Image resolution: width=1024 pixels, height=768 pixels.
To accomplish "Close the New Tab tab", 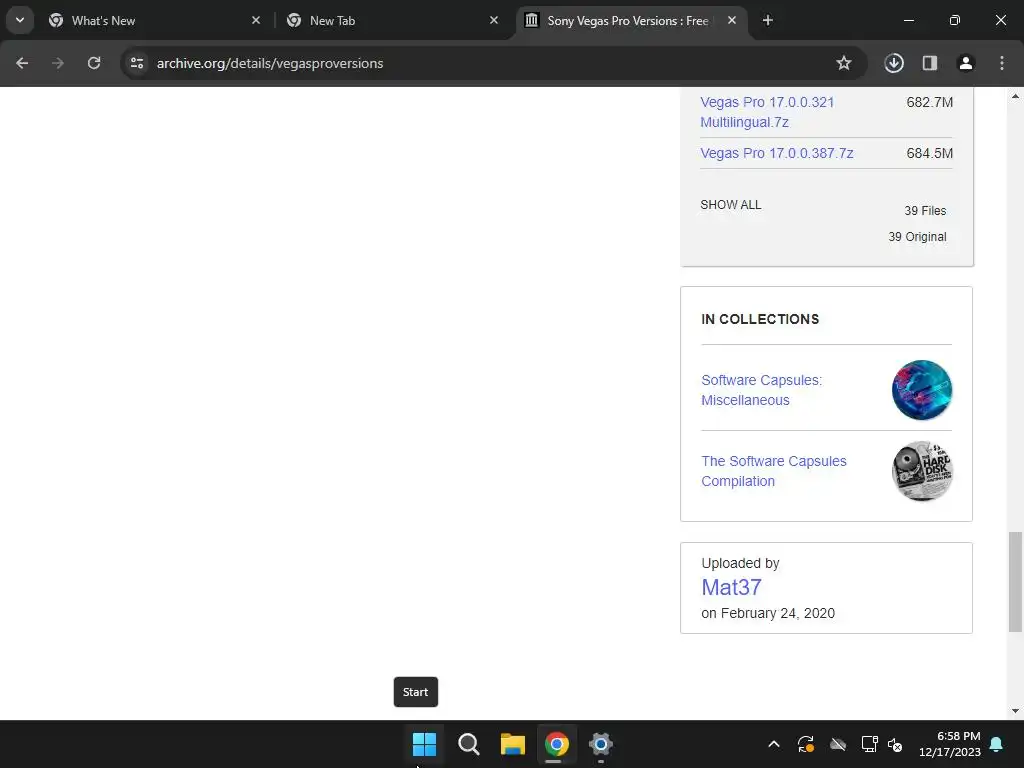I will [494, 20].
